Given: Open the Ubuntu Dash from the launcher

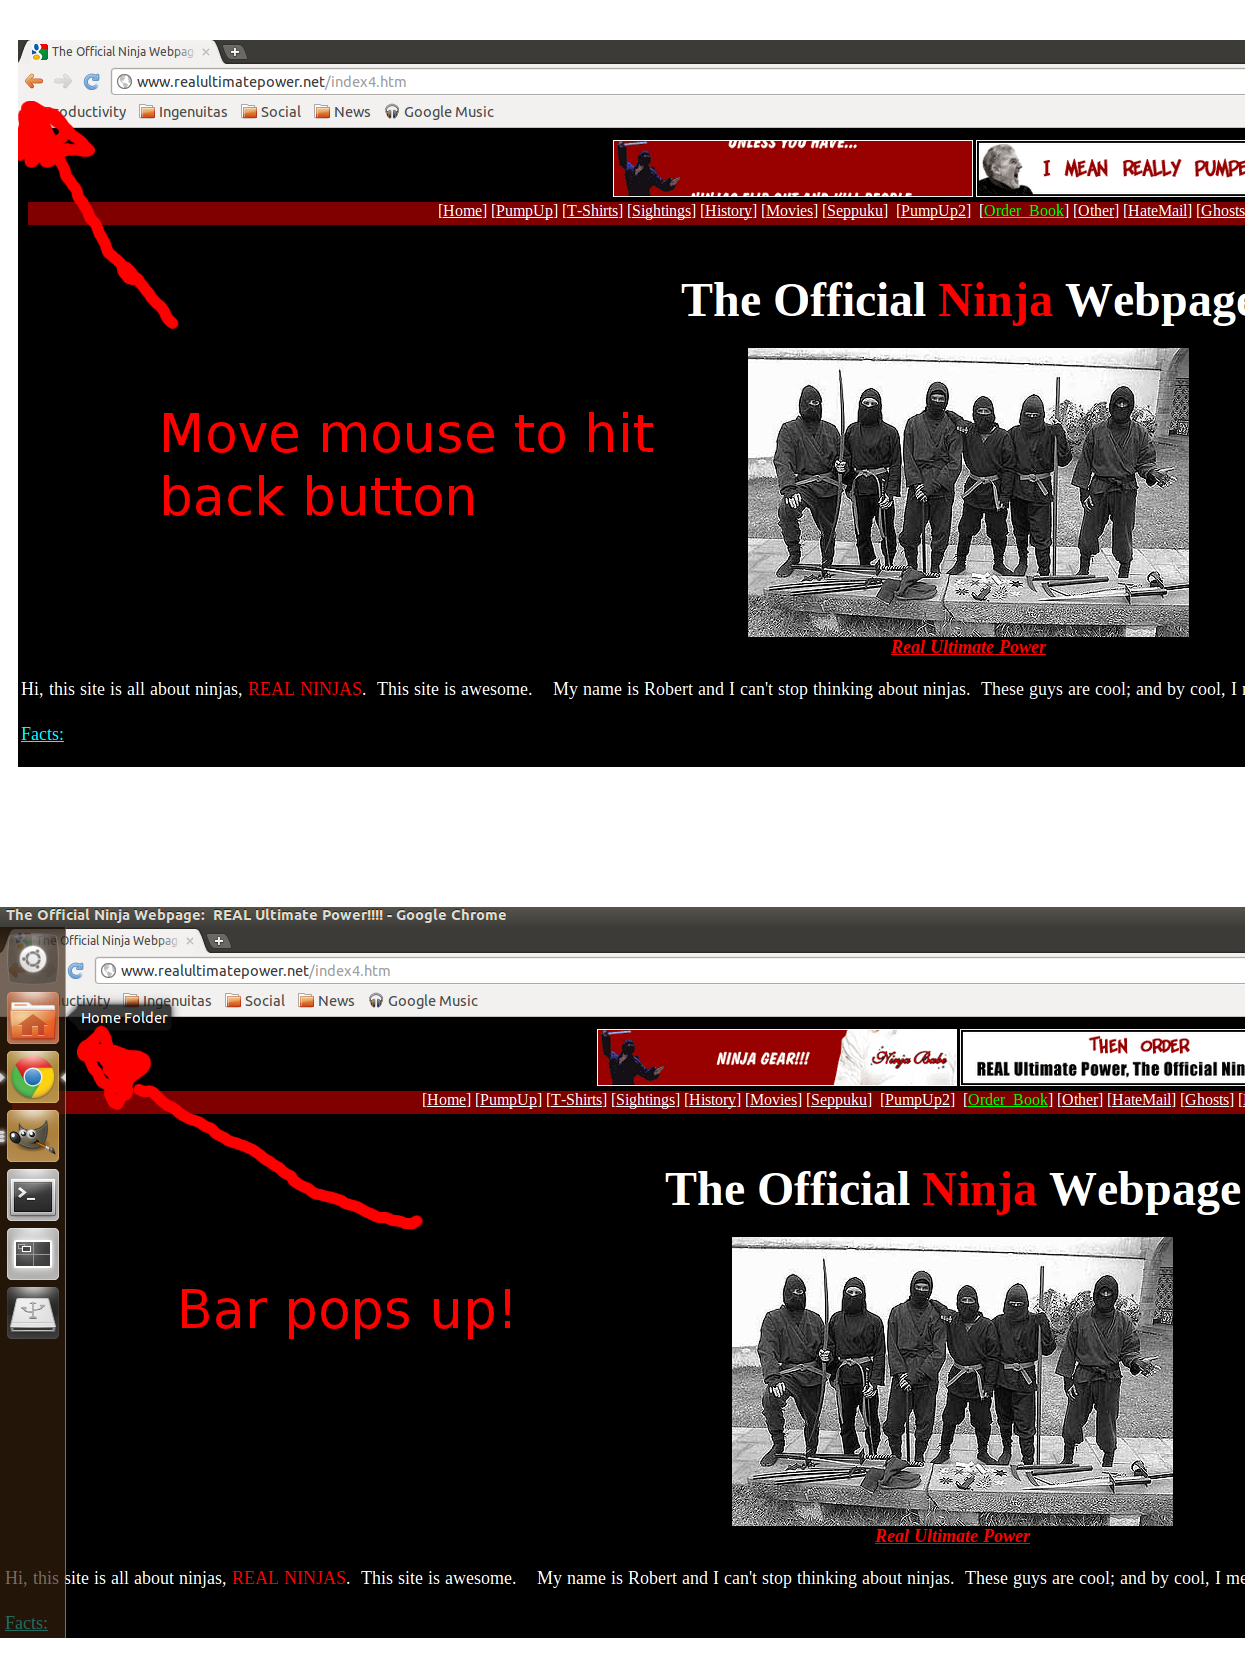Looking at the screenshot, I should click(33, 960).
